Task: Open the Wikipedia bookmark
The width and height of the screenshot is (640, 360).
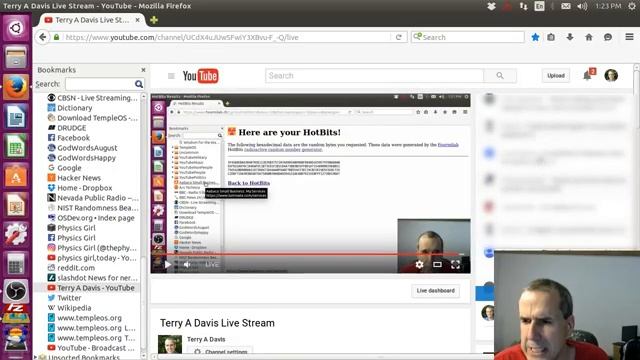Action: pos(69,308)
